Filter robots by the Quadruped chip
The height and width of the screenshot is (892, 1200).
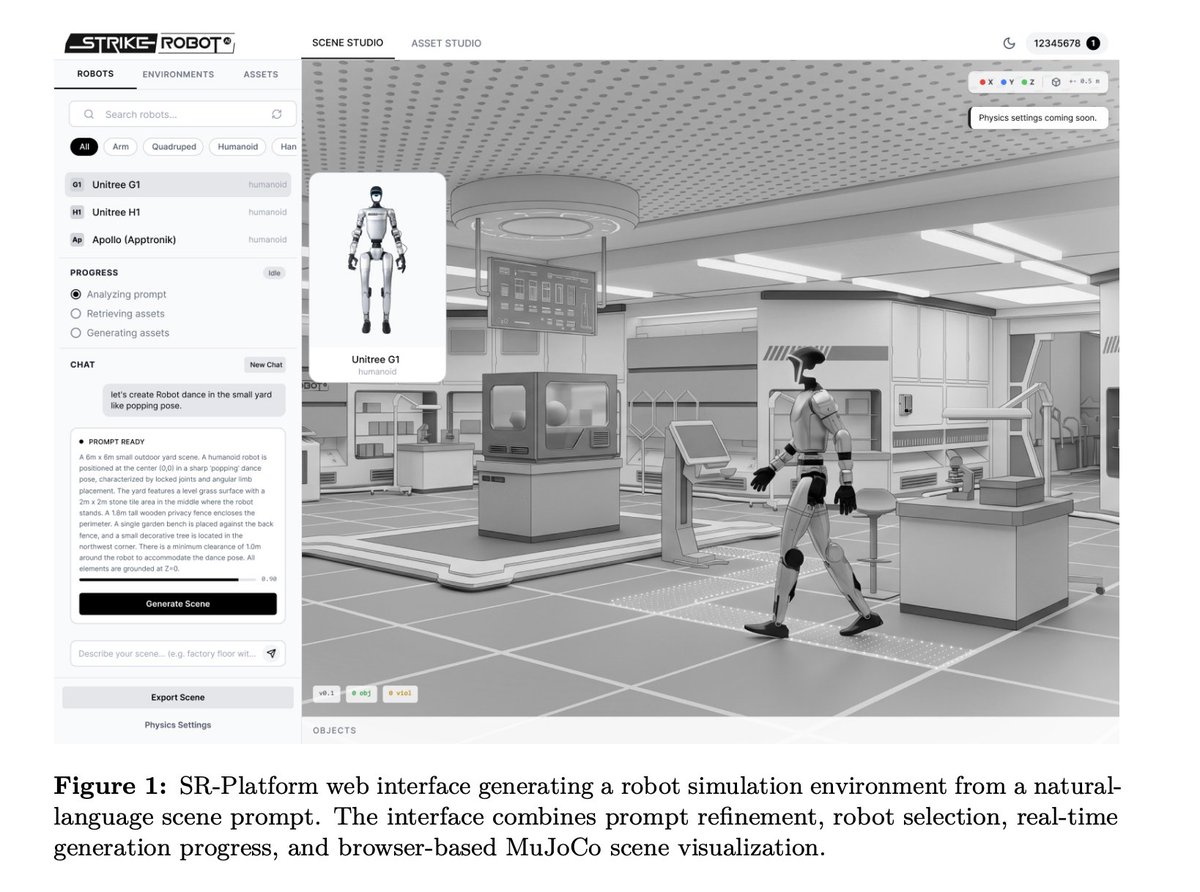(172, 147)
